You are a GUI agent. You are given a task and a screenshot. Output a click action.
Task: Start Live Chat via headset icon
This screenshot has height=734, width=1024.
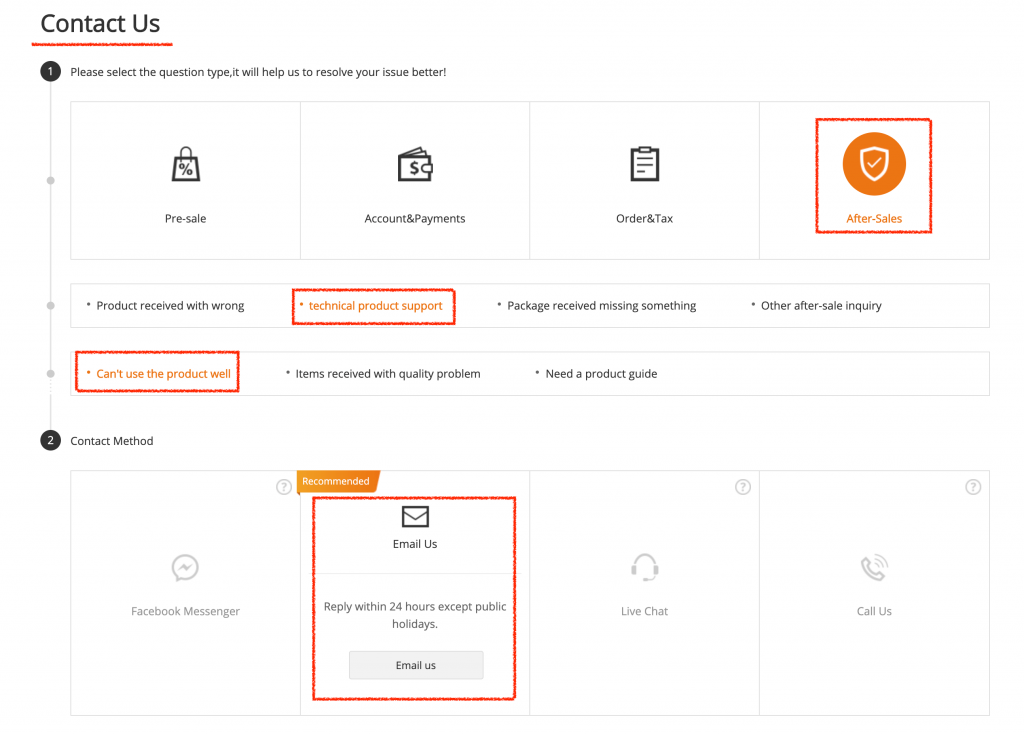[645, 567]
